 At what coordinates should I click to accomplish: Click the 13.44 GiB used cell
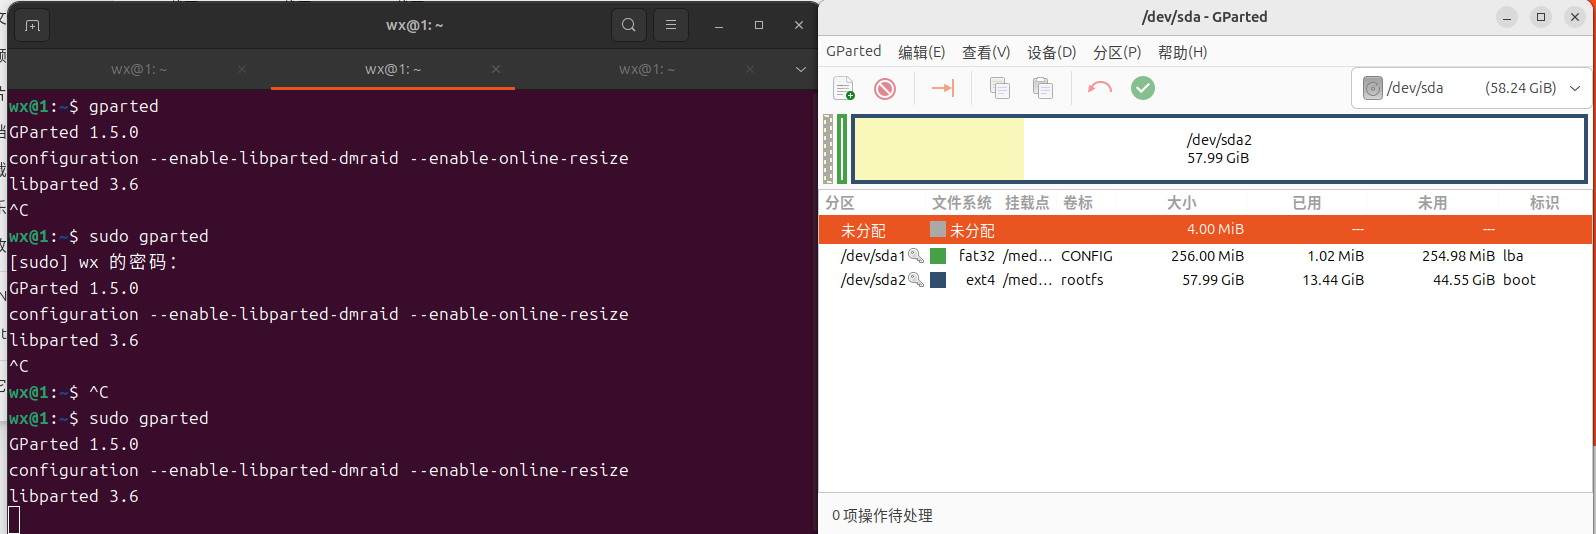(x=1333, y=280)
